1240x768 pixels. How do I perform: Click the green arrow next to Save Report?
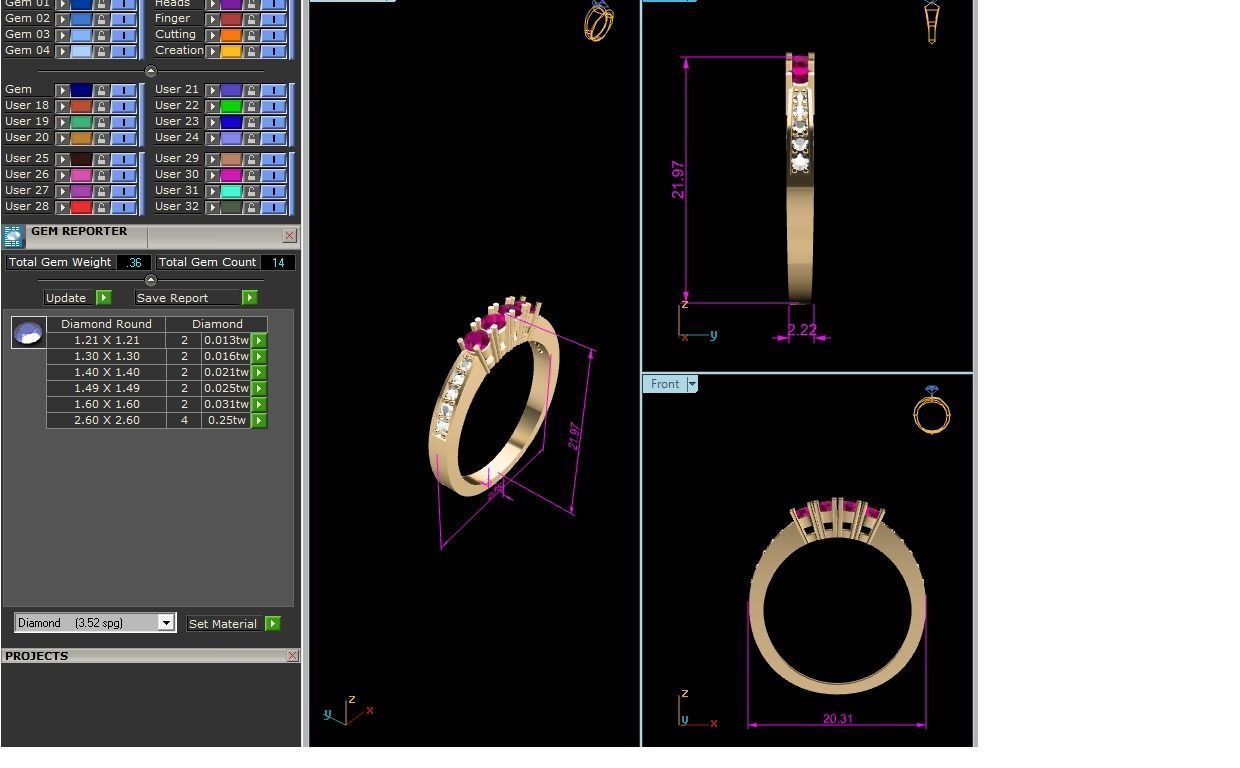click(249, 298)
